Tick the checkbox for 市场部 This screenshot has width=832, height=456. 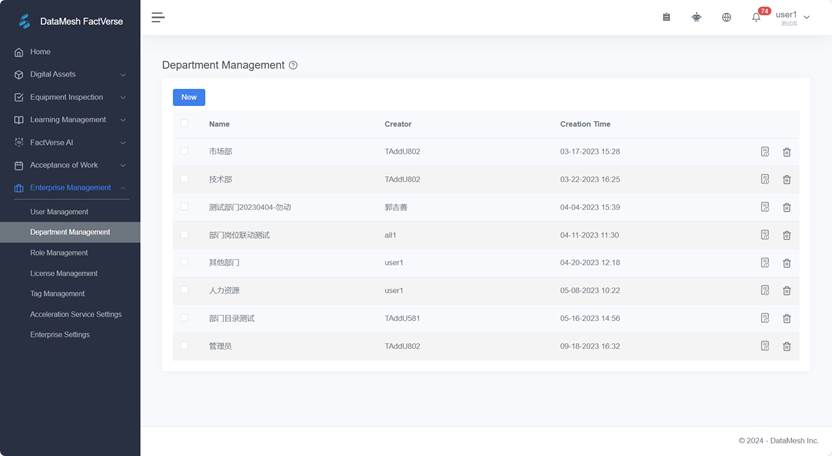pos(184,152)
